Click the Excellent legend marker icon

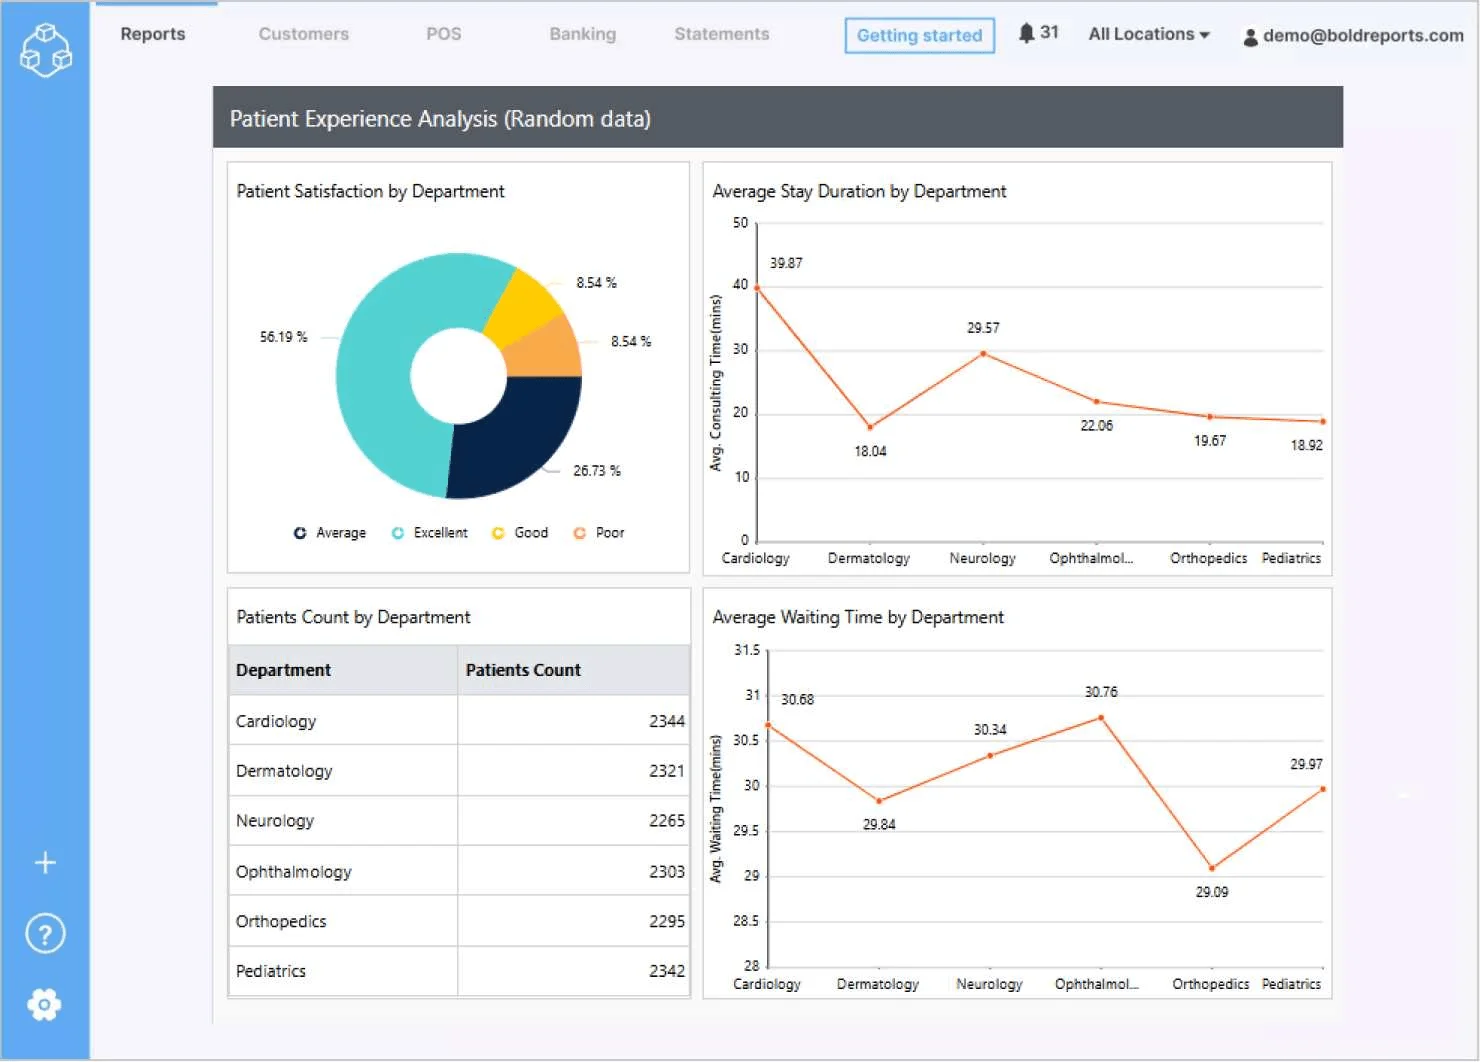tap(397, 532)
